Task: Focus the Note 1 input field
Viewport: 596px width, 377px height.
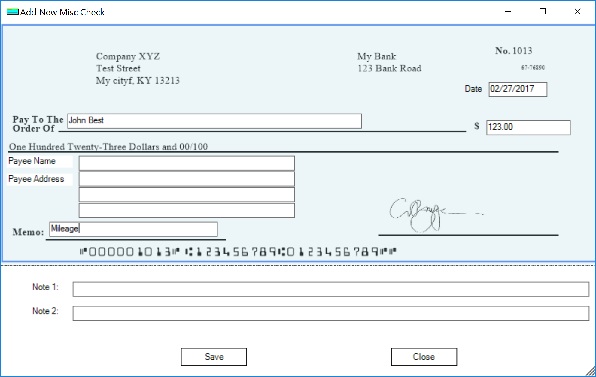Action: point(331,289)
